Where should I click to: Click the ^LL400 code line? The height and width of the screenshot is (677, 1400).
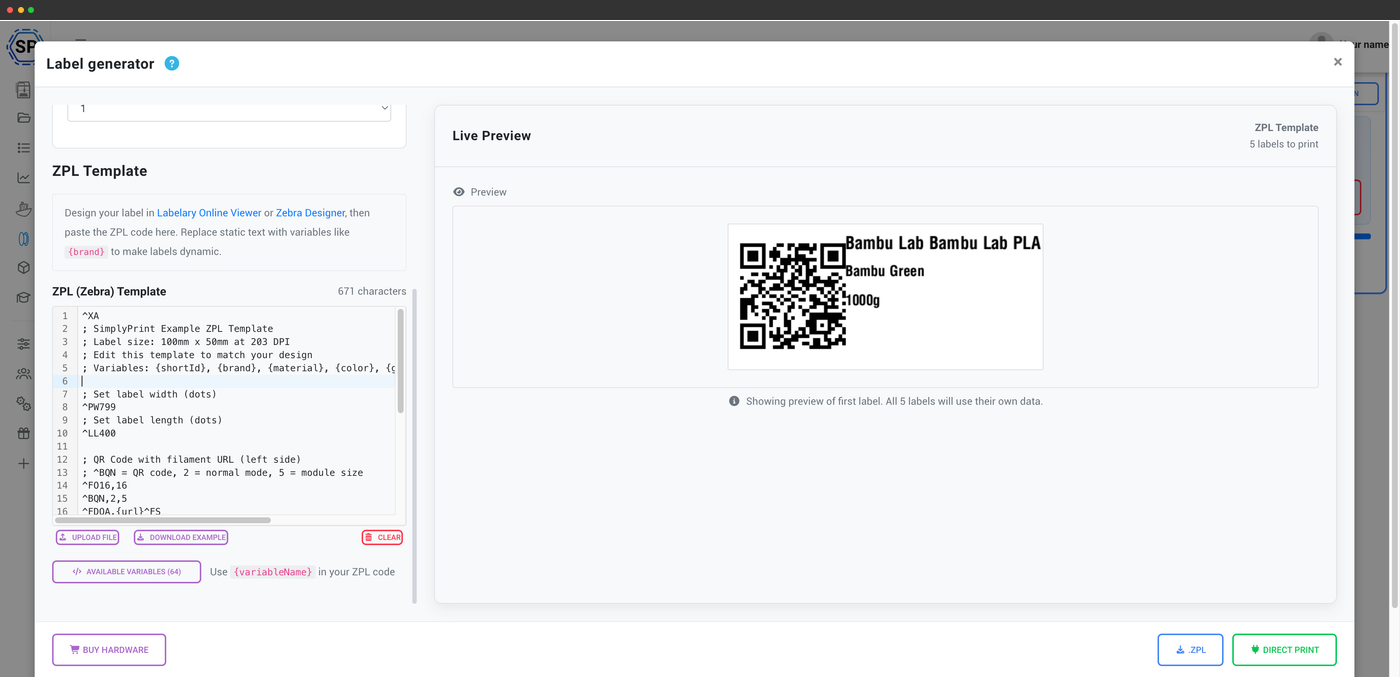[x=99, y=433]
